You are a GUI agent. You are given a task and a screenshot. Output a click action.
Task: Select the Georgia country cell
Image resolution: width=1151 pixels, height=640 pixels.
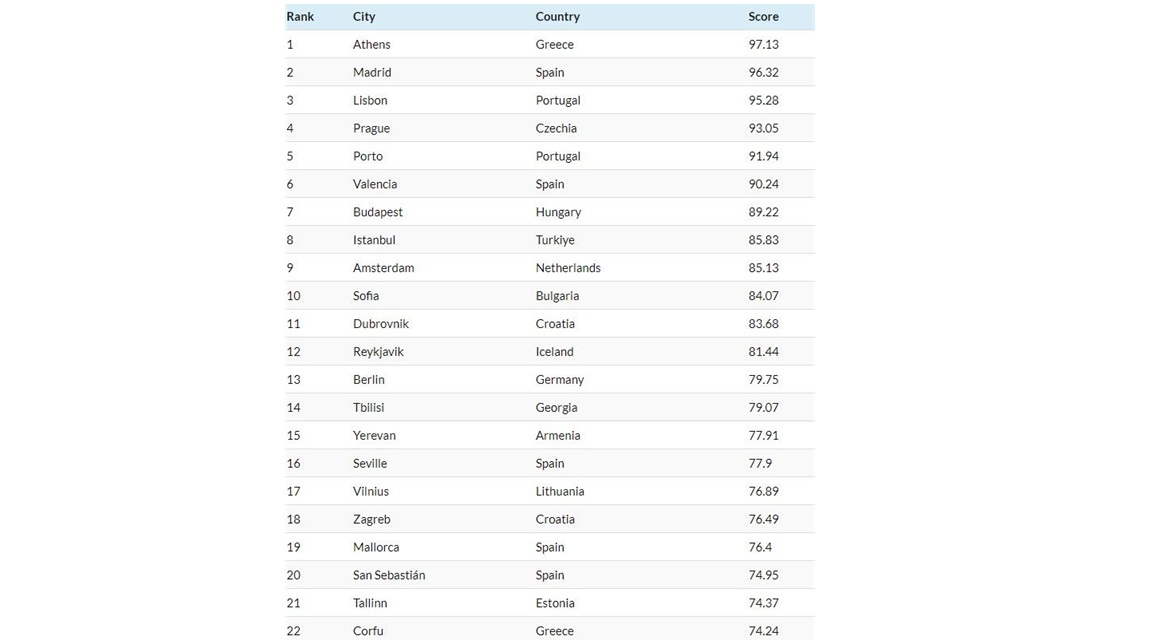click(x=556, y=407)
